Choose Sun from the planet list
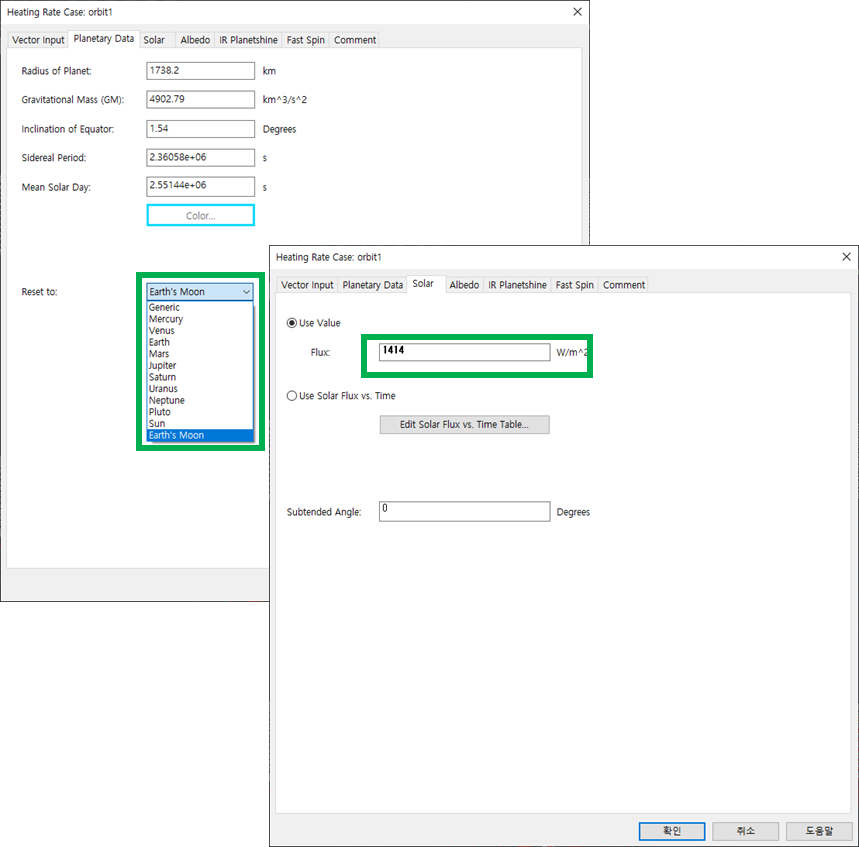Screen dimensions: 859x847 (x=200, y=424)
